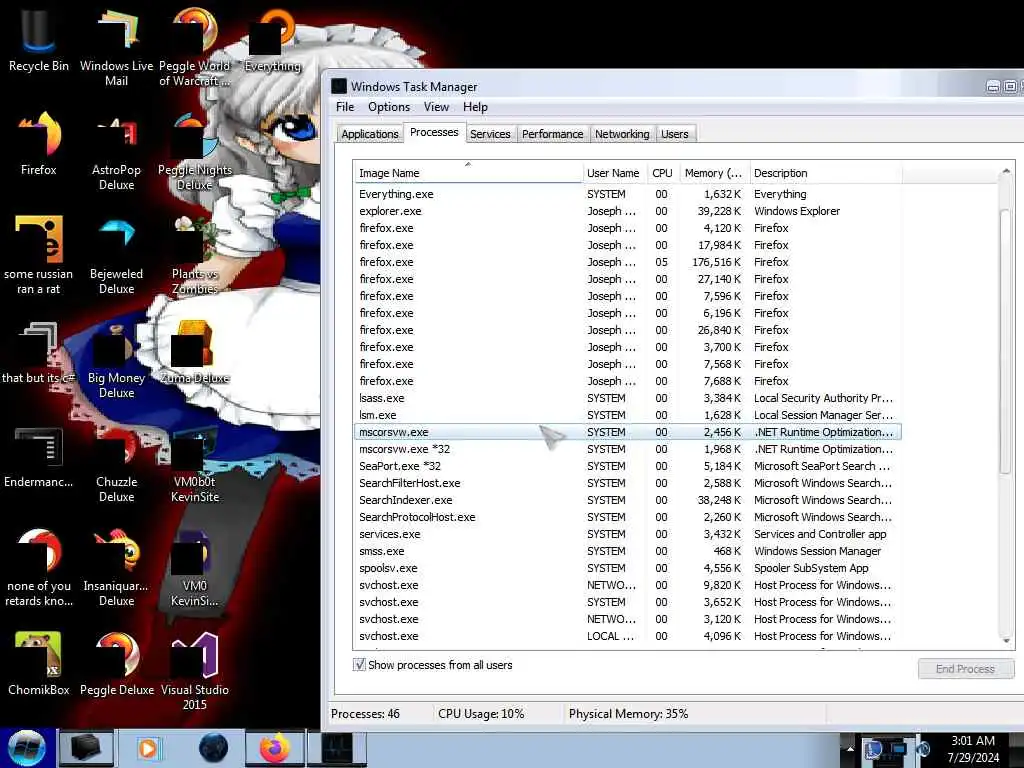Switch to the Users tab

coord(675,134)
